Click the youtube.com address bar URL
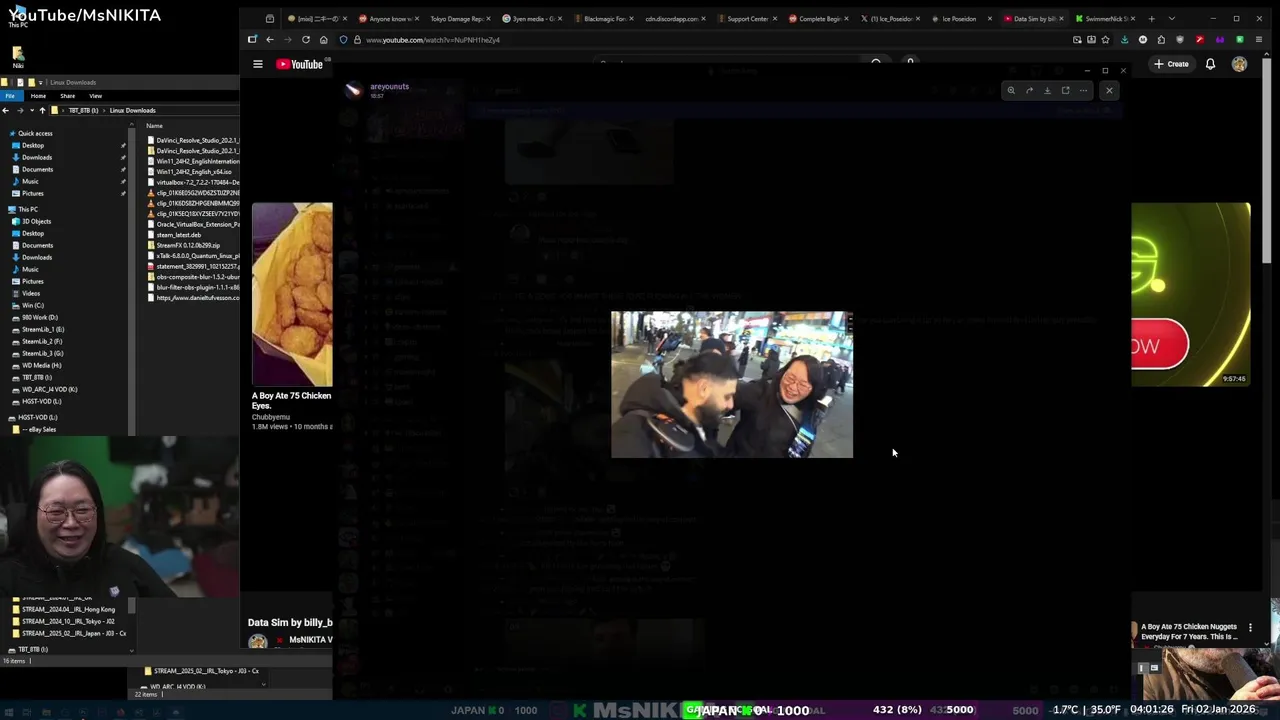This screenshot has height=720, width=1280. coord(433,40)
